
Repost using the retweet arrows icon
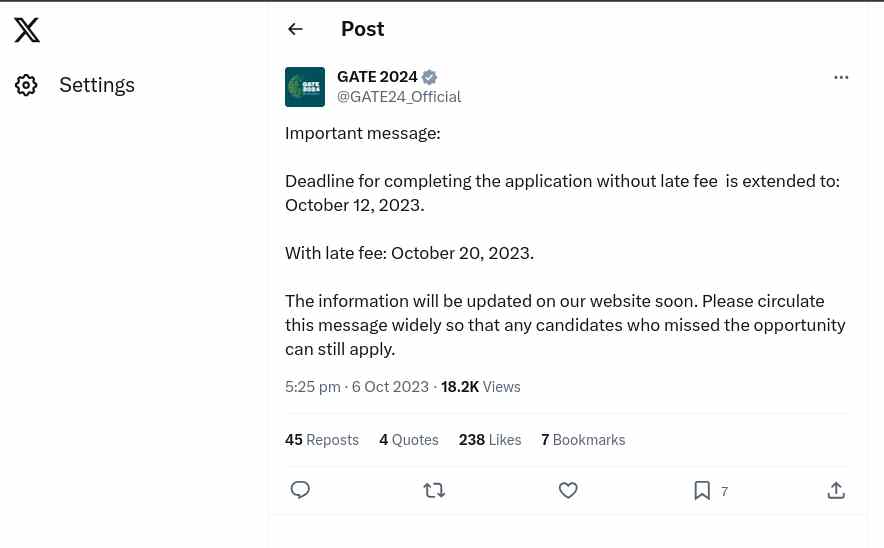tap(434, 490)
